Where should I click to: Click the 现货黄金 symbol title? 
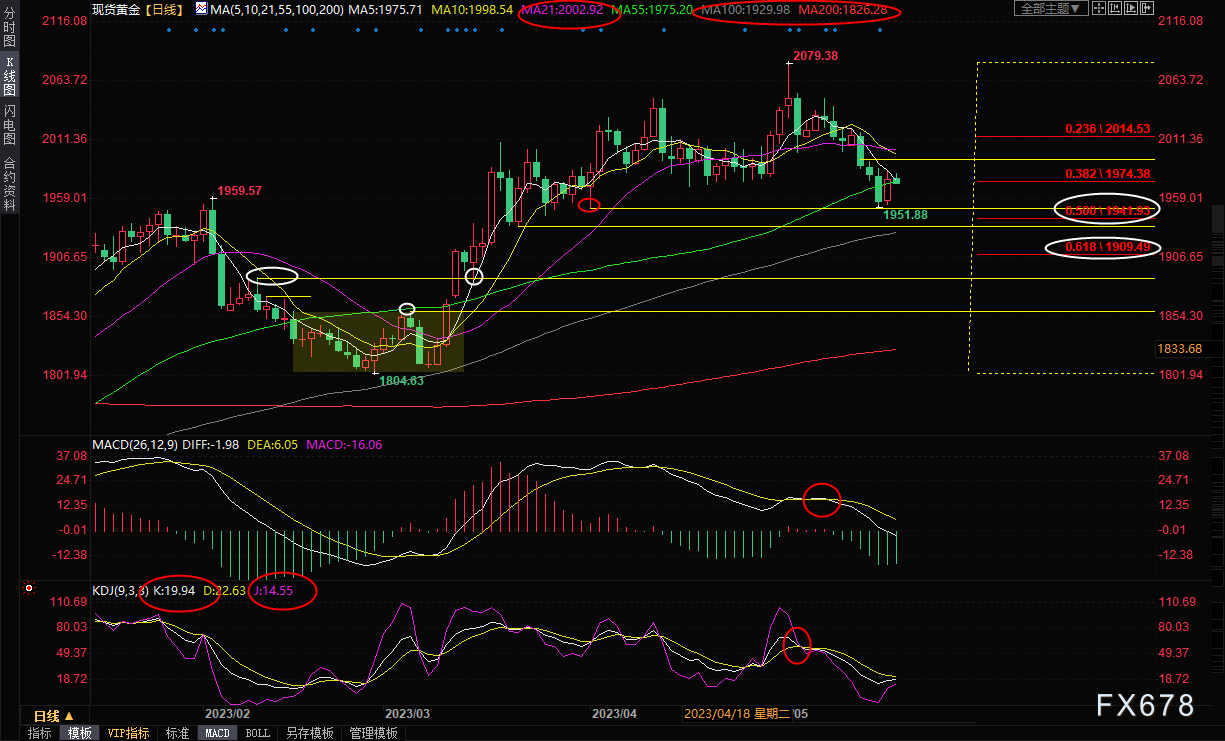[x=117, y=9]
